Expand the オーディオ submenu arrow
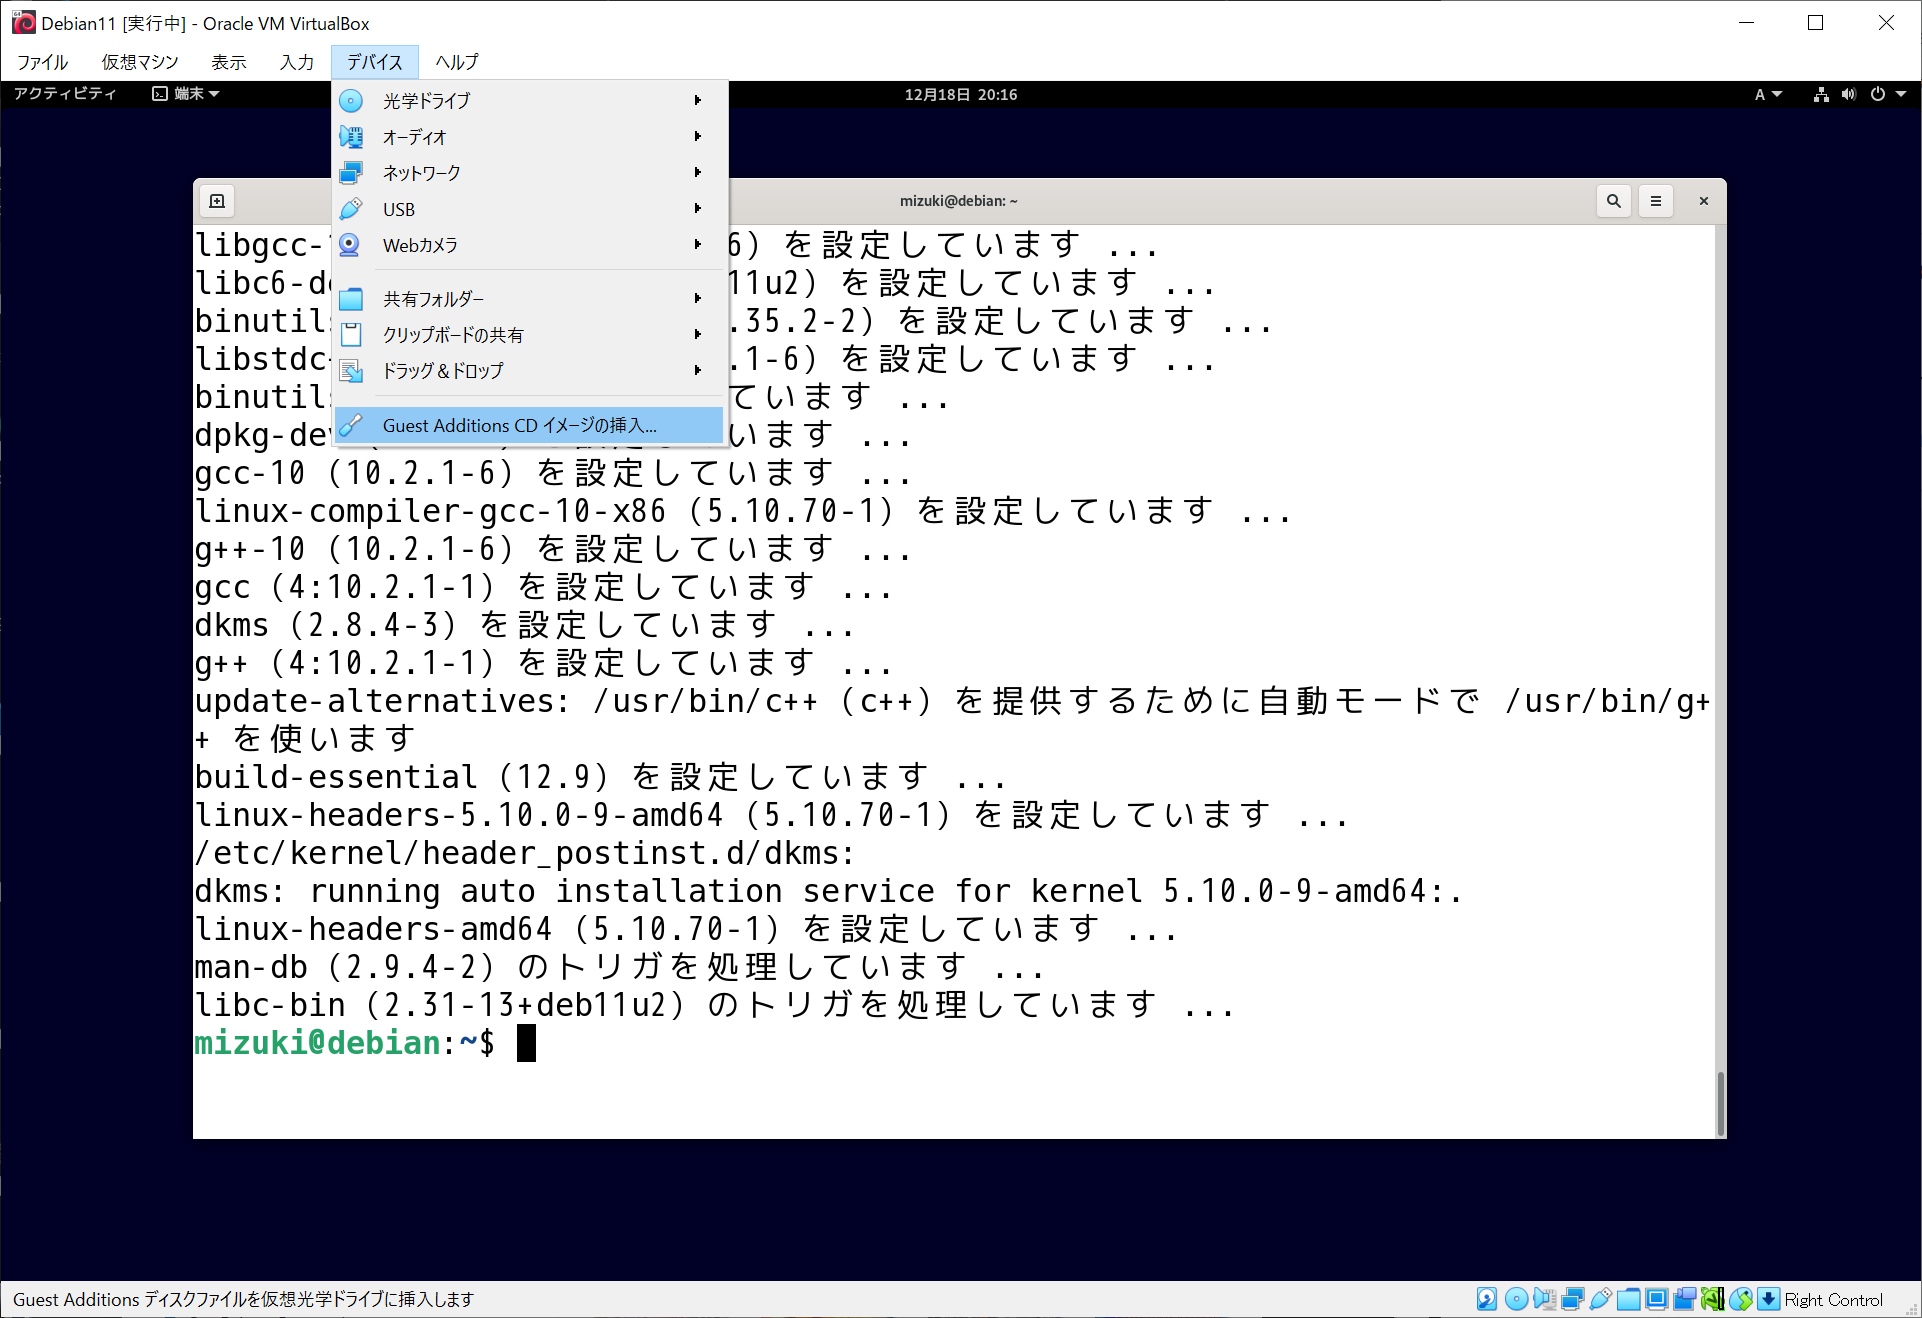Viewport: 1922px width, 1318px height. click(x=698, y=137)
